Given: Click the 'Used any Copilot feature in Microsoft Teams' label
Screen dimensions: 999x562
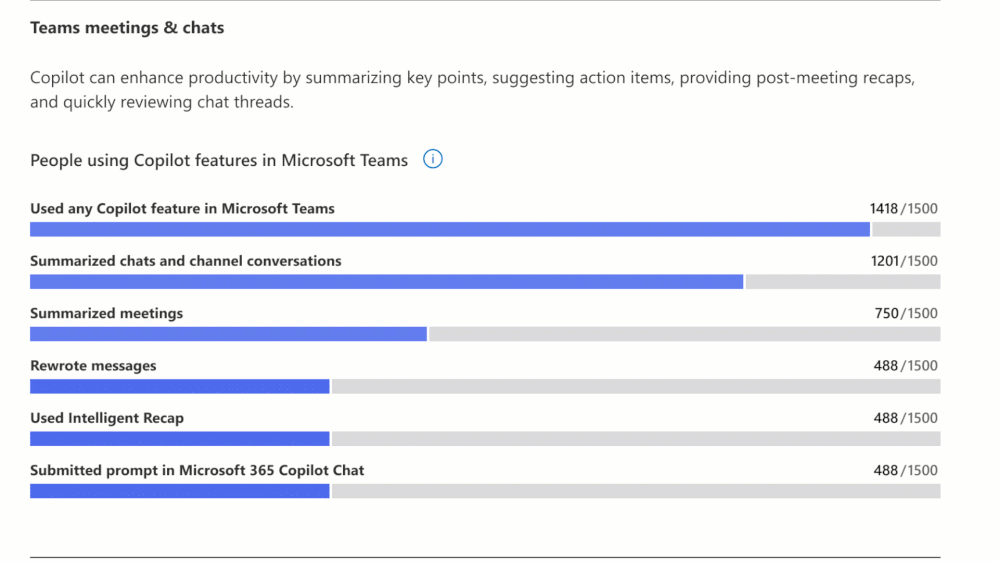Looking at the screenshot, I should click(182, 208).
